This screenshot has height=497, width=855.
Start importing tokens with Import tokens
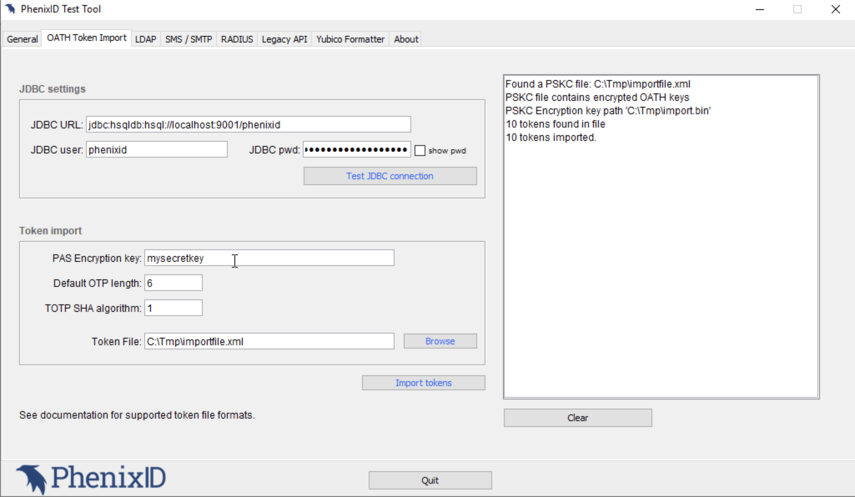point(423,383)
